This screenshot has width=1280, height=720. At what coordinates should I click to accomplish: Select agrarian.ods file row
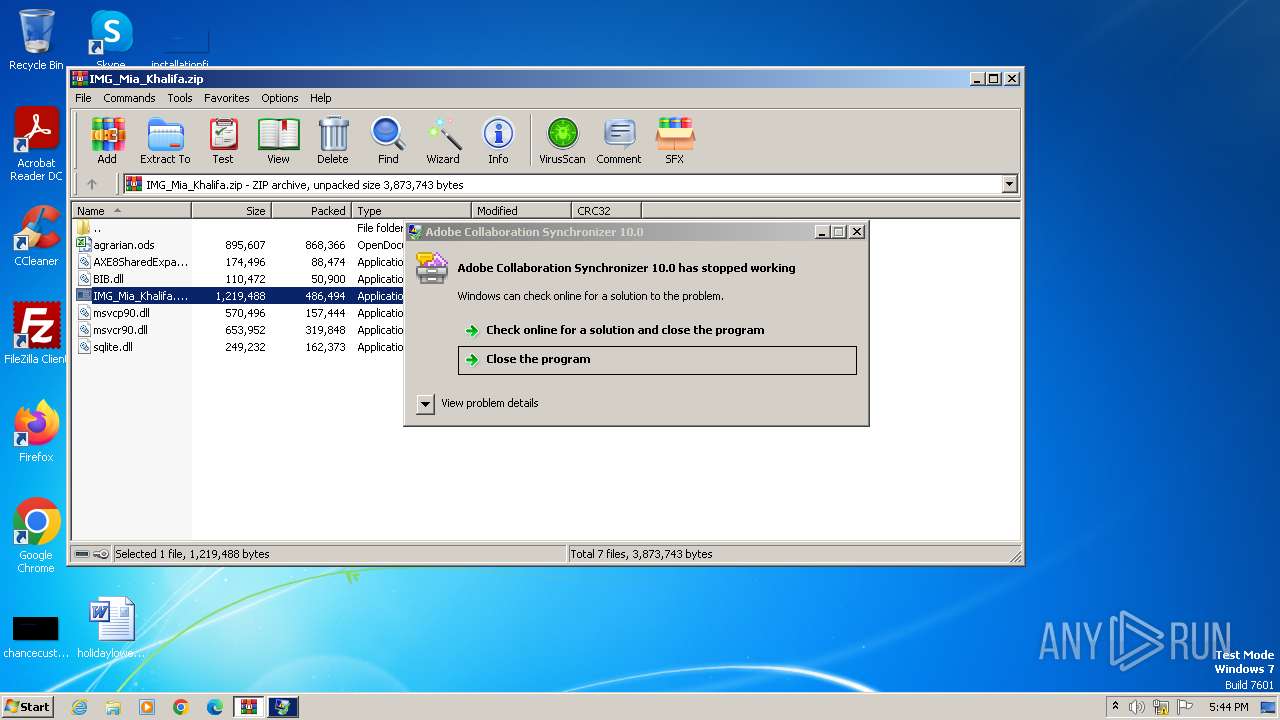[x=239, y=245]
